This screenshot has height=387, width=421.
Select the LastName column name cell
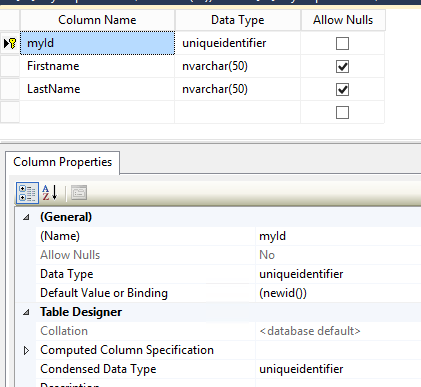[97, 89]
